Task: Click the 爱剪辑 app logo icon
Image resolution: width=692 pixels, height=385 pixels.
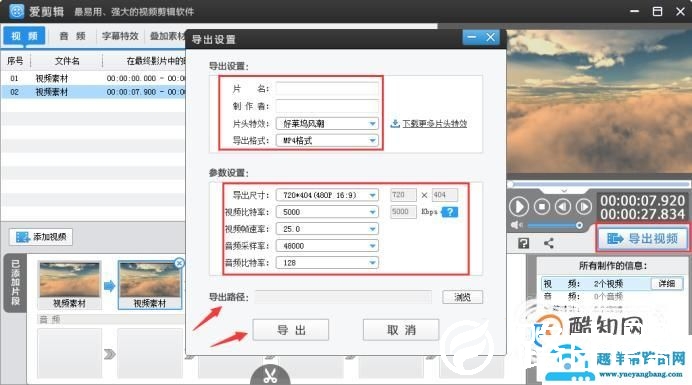Action: tap(16, 11)
